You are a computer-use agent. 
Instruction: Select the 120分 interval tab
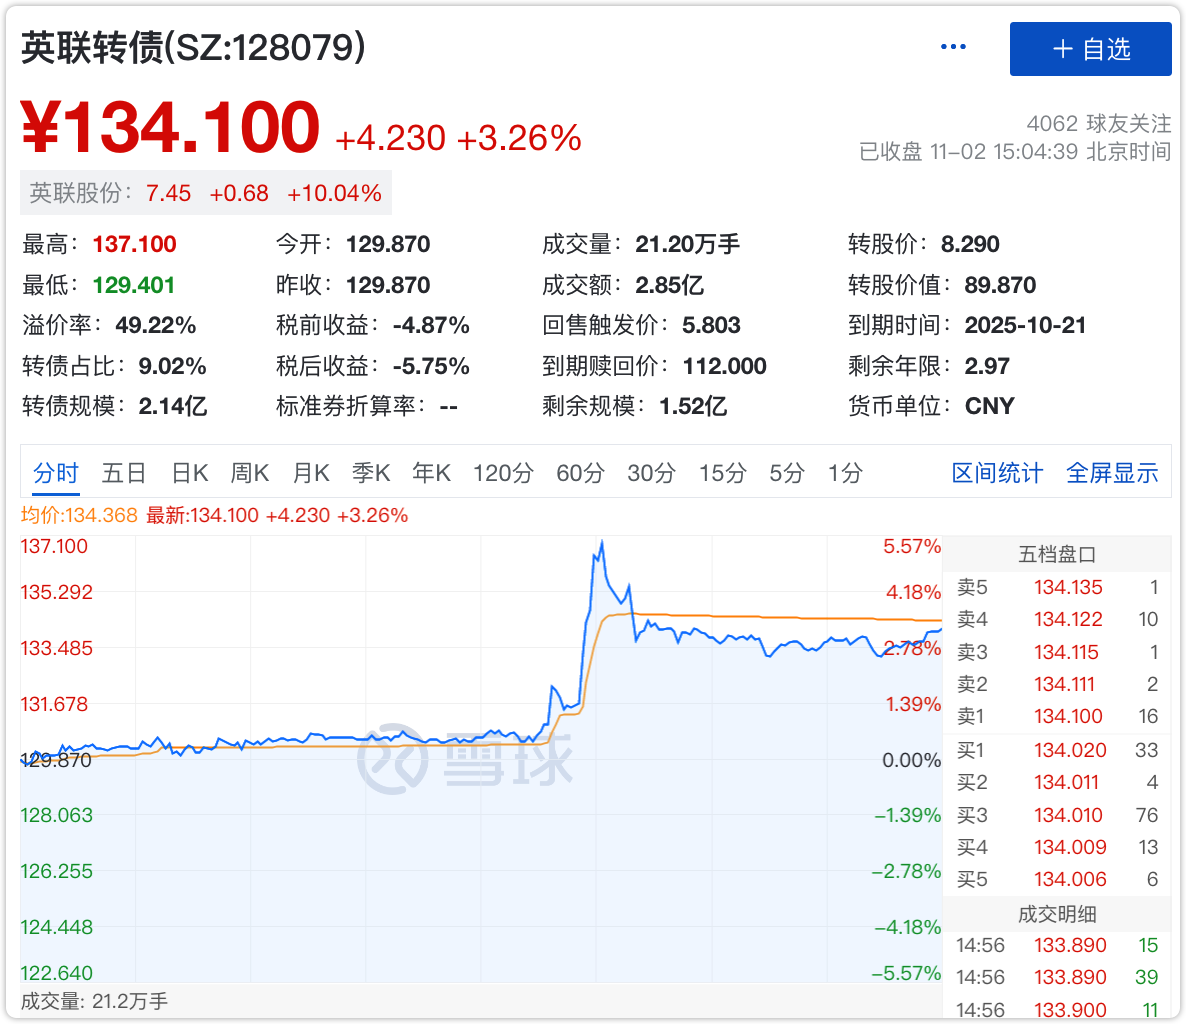pyautogui.click(x=503, y=473)
